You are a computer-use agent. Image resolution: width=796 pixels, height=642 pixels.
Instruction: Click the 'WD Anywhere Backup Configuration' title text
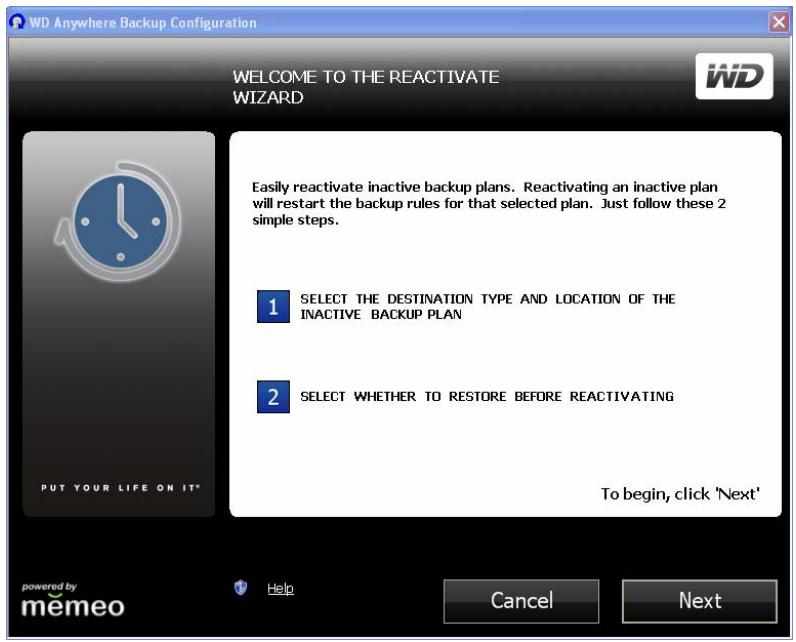click(x=143, y=23)
